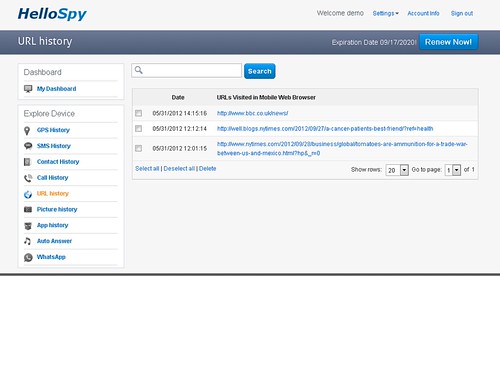This screenshot has height=369, width=500.
Task: Open Call History section
Action: tap(52, 178)
